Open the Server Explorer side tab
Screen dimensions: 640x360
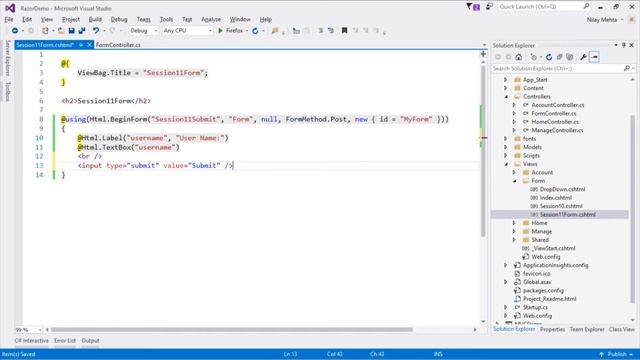tap(7, 58)
